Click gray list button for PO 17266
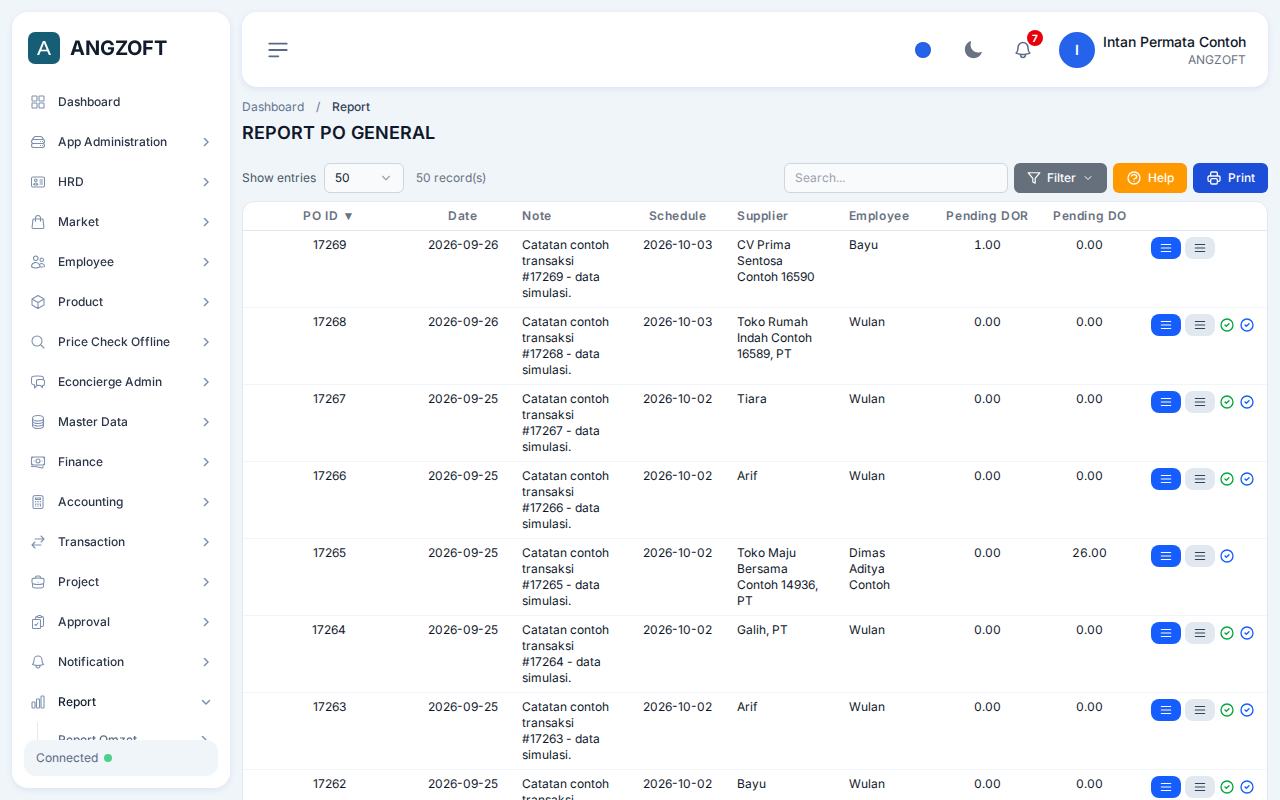This screenshot has height=800, width=1280. pyautogui.click(x=1200, y=479)
